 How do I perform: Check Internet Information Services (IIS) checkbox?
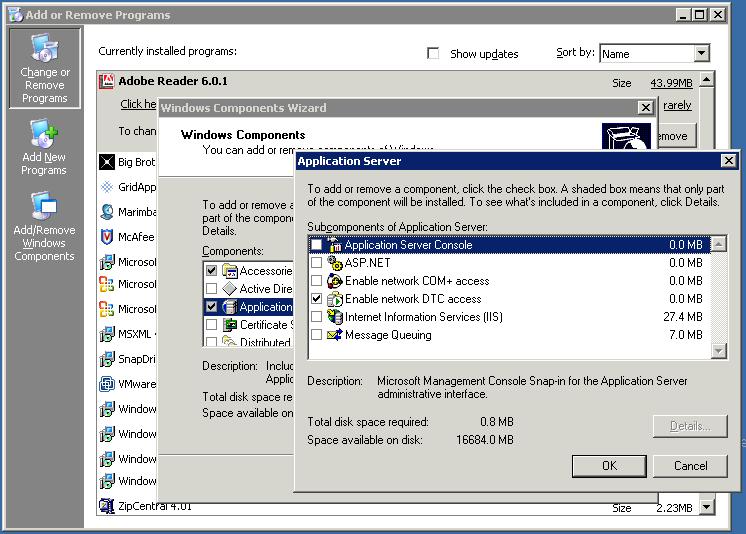coord(316,316)
